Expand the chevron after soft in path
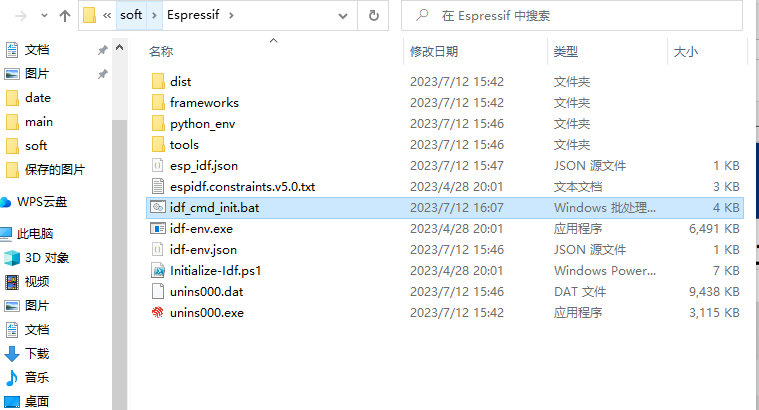The width and height of the screenshot is (759, 410). (154, 15)
